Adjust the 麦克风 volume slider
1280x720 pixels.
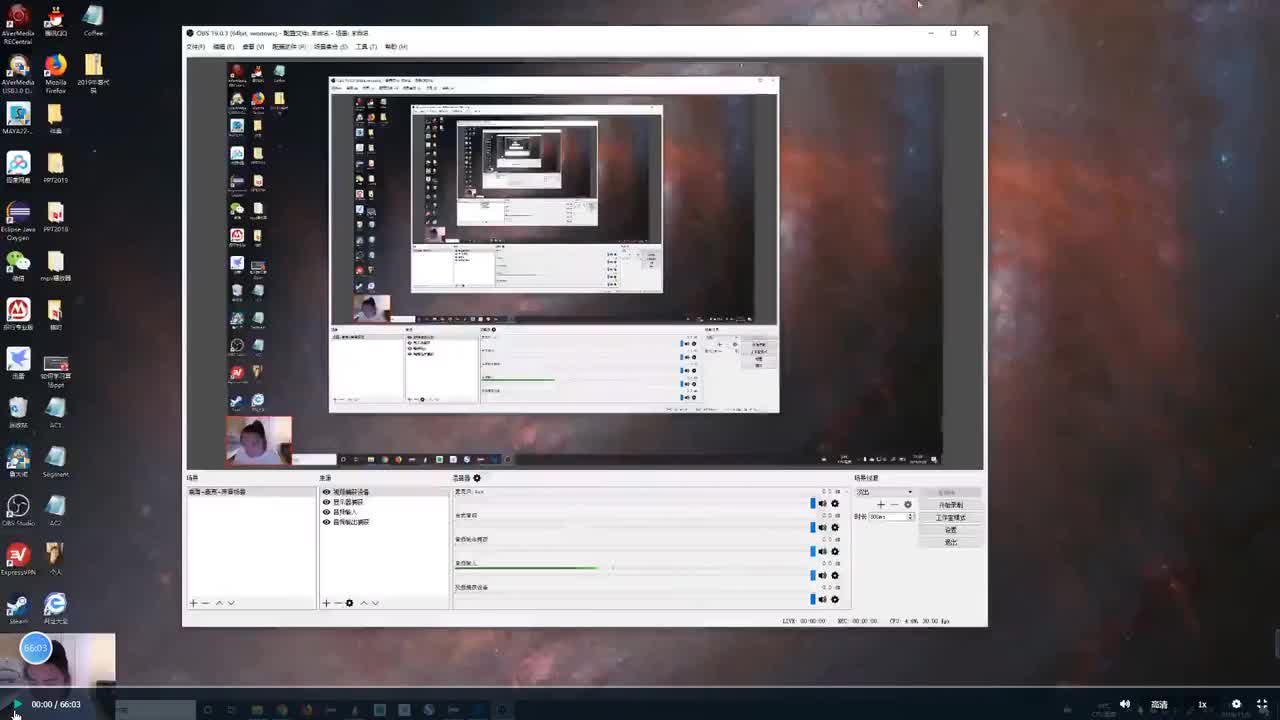(x=812, y=504)
